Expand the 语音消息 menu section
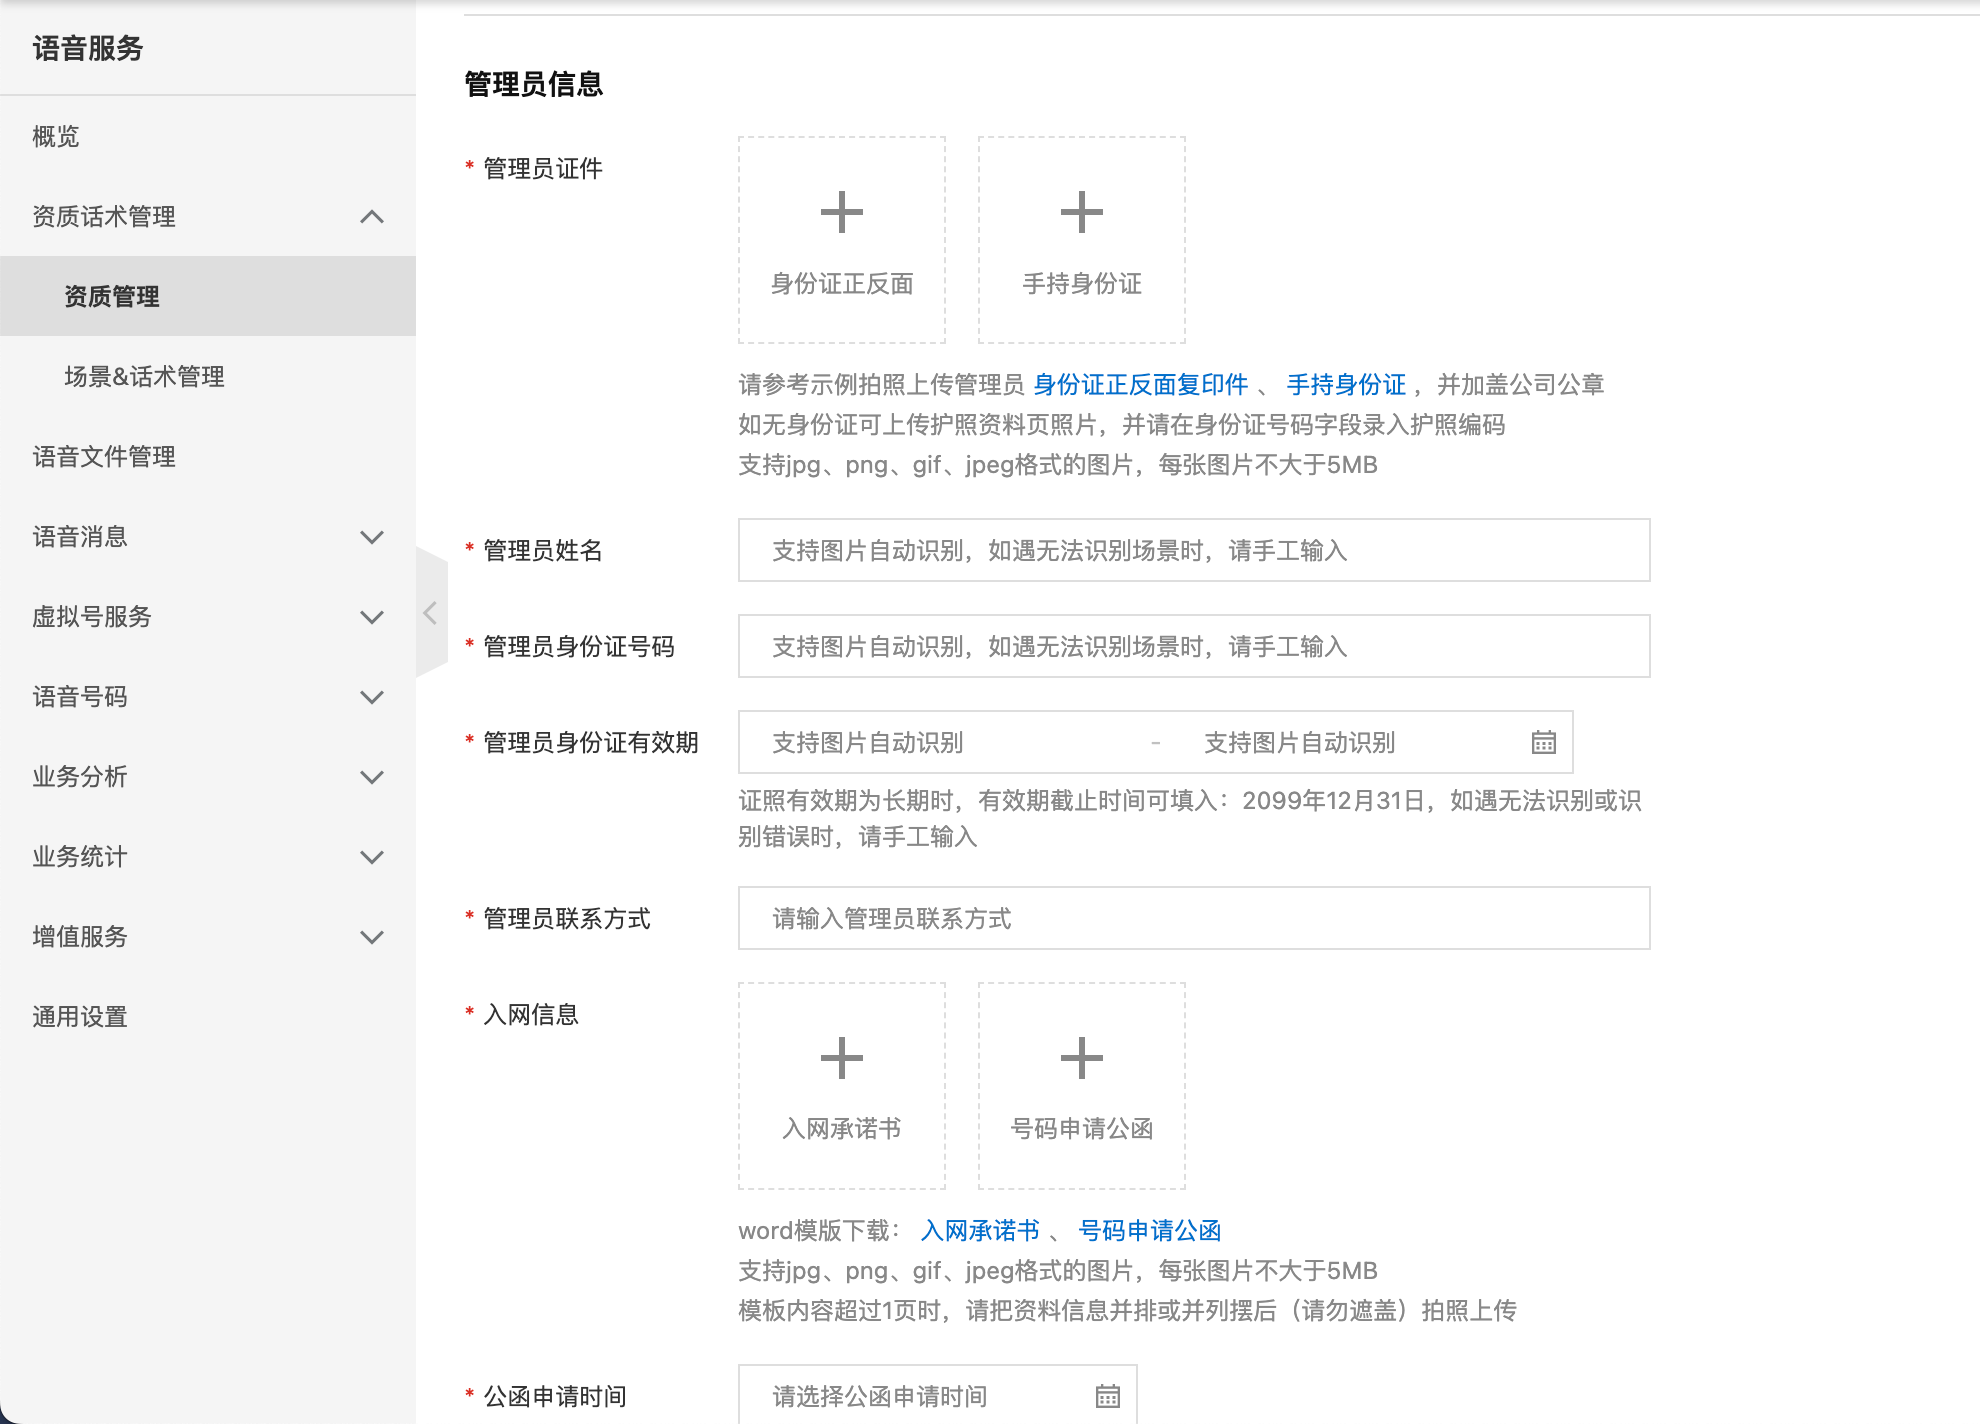Image resolution: width=1980 pixels, height=1424 pixels. click(x=372, y=537)
